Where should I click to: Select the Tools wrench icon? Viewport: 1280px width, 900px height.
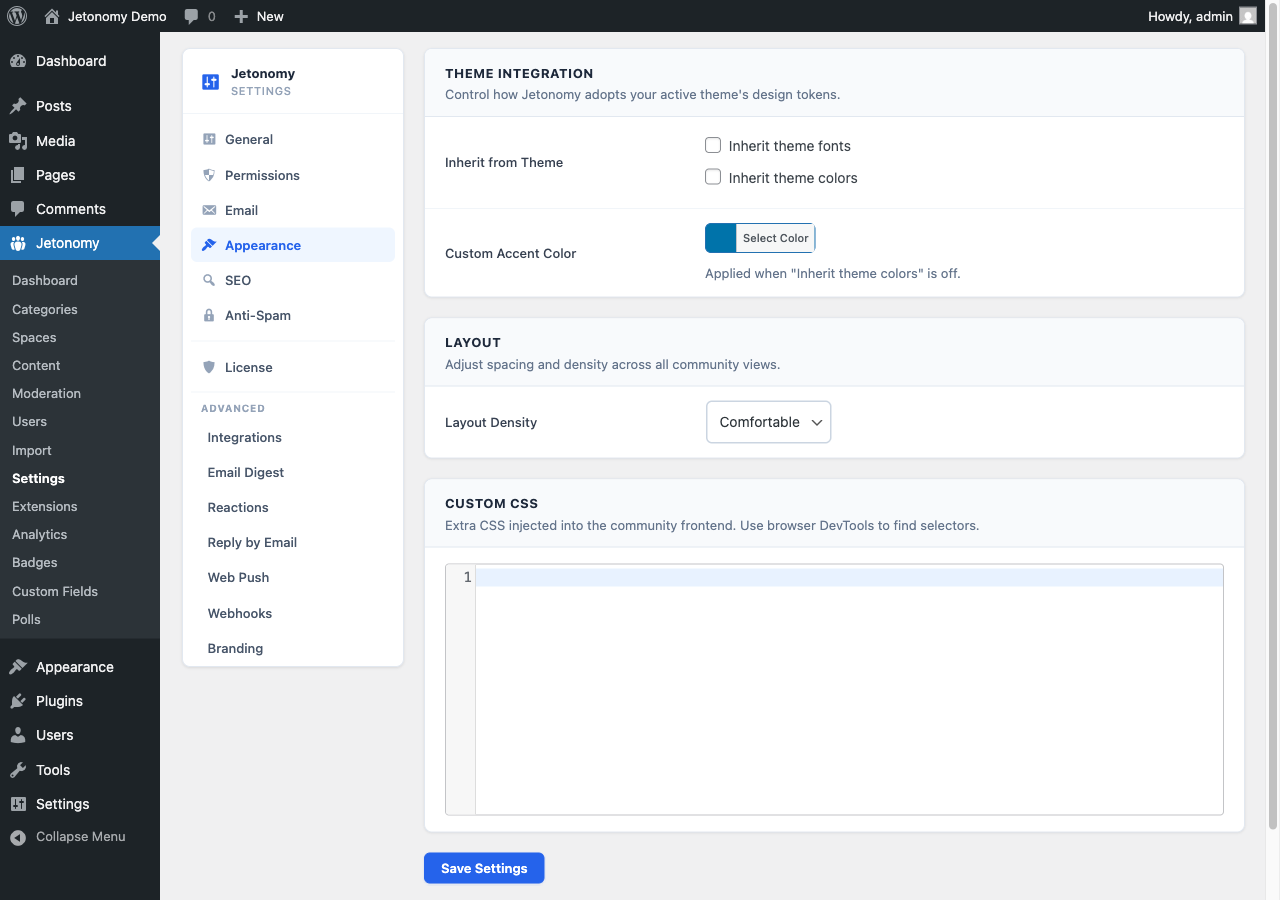tap(17, 770)
